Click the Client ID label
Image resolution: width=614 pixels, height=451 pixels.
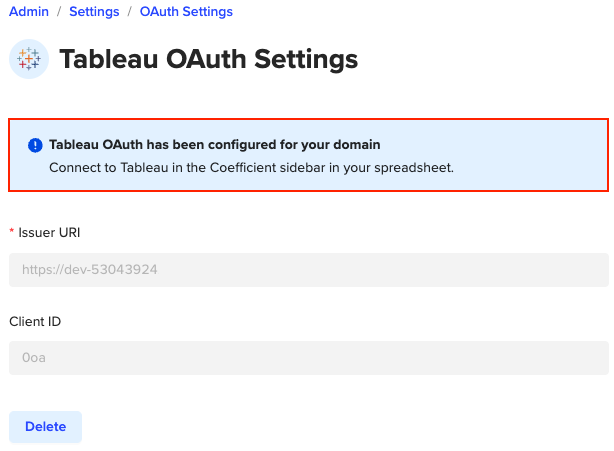click(37, 321)
